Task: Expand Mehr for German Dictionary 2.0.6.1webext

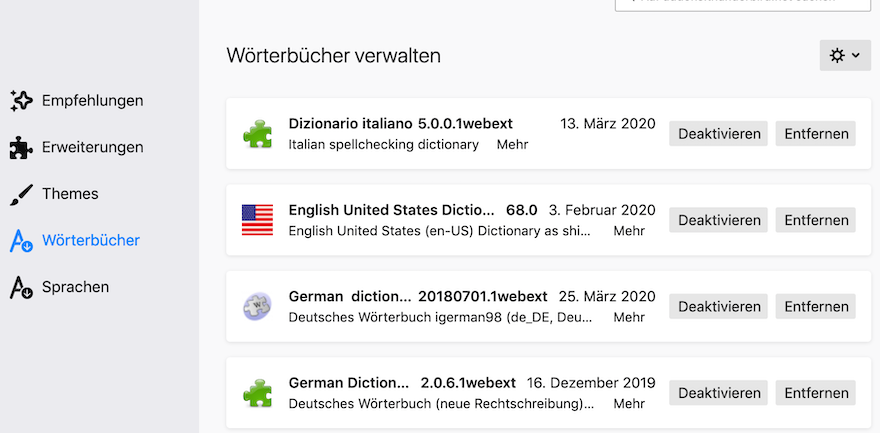Action: point(629,404)
